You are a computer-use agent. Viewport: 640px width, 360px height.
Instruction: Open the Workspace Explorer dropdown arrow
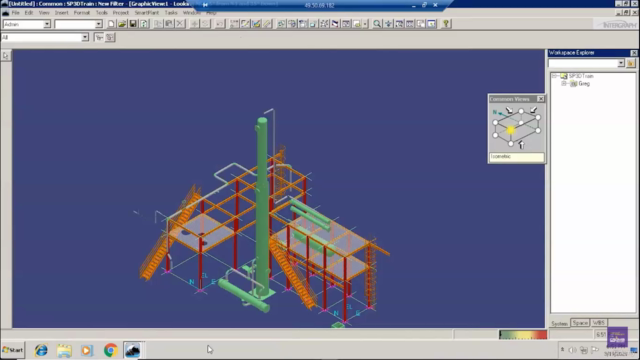tap(621, 63)
